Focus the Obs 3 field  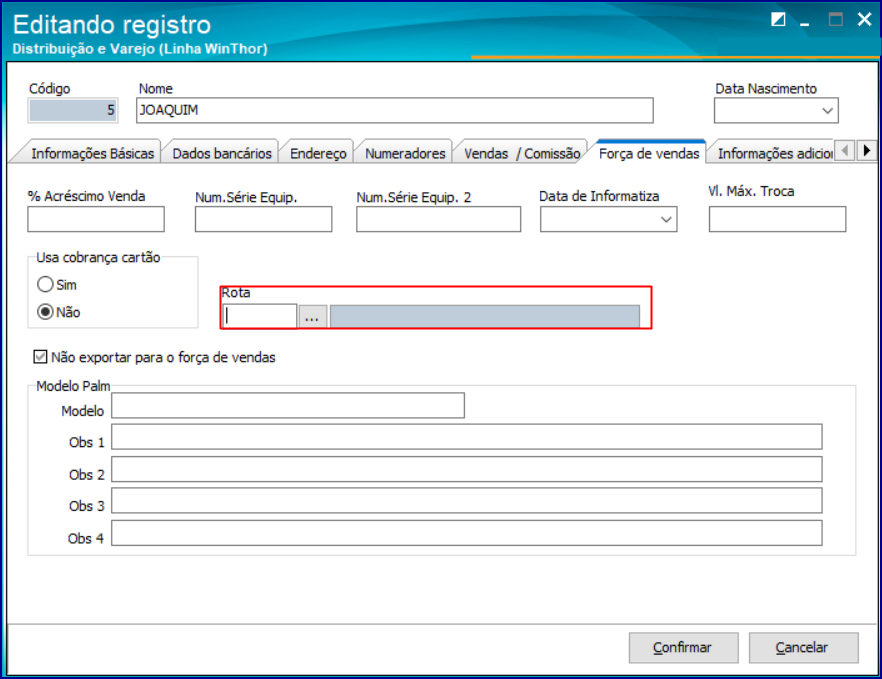point(466,501)
